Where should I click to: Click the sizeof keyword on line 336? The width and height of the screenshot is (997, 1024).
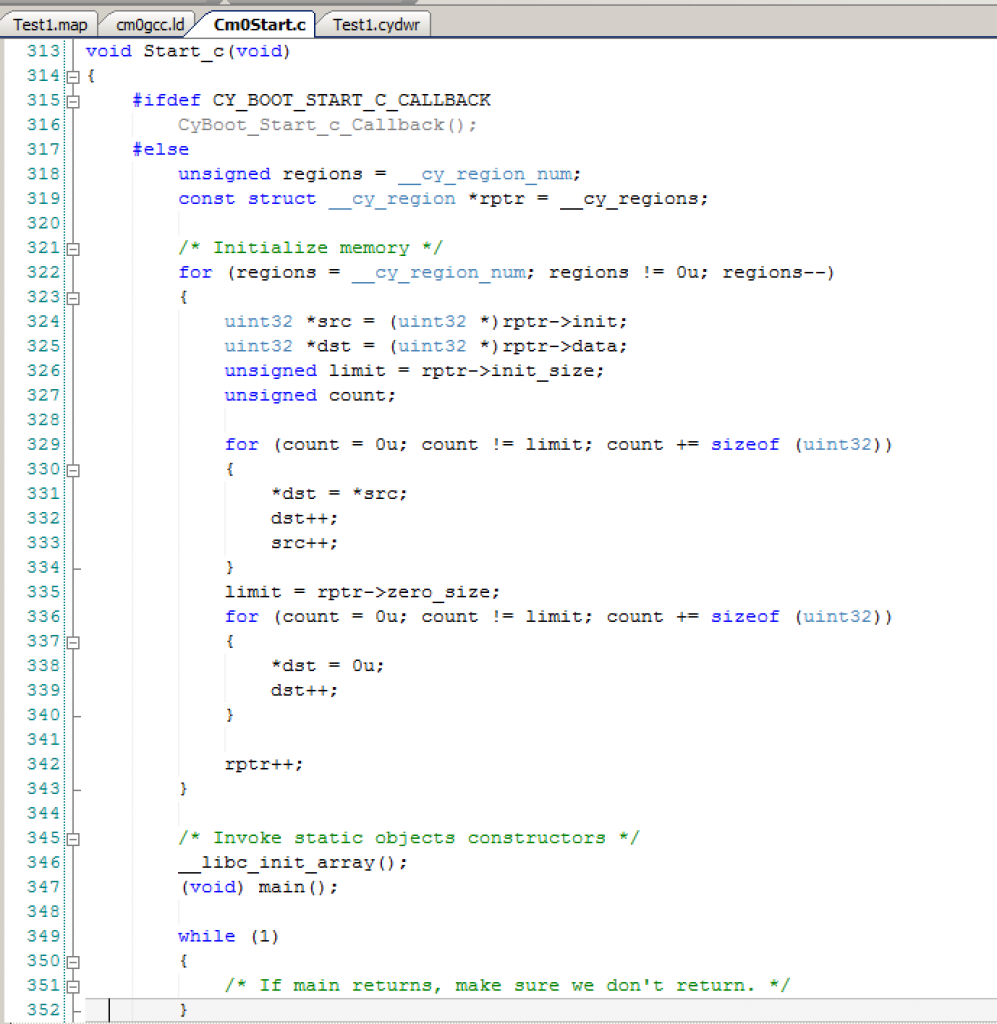tap(745, 616)
